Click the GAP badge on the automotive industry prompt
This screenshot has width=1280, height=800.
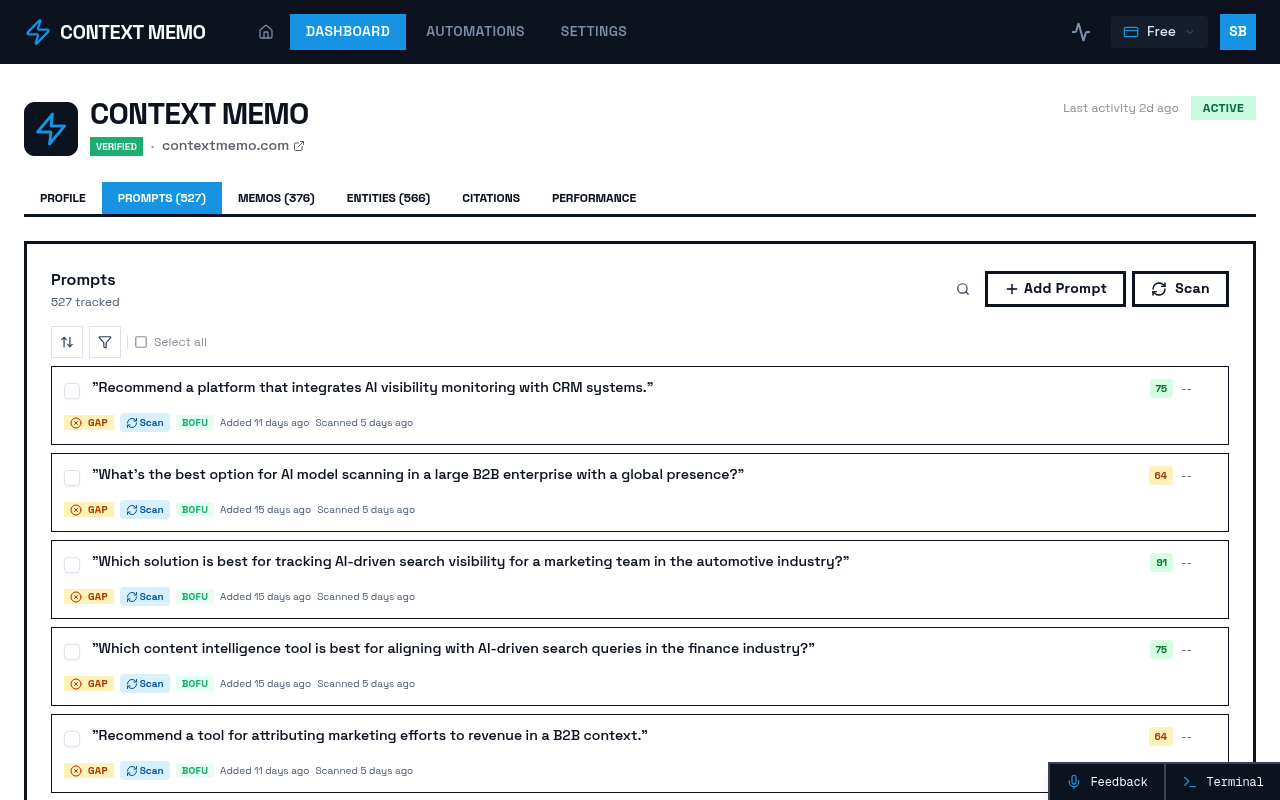tap(88, 596)
